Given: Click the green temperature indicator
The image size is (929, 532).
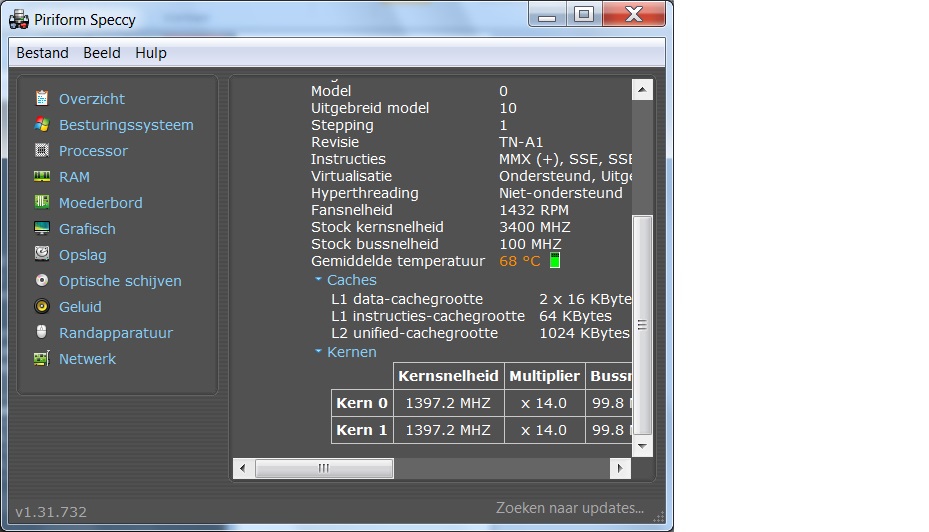Looking at the screenshot, I should click(x=555, y=260).
